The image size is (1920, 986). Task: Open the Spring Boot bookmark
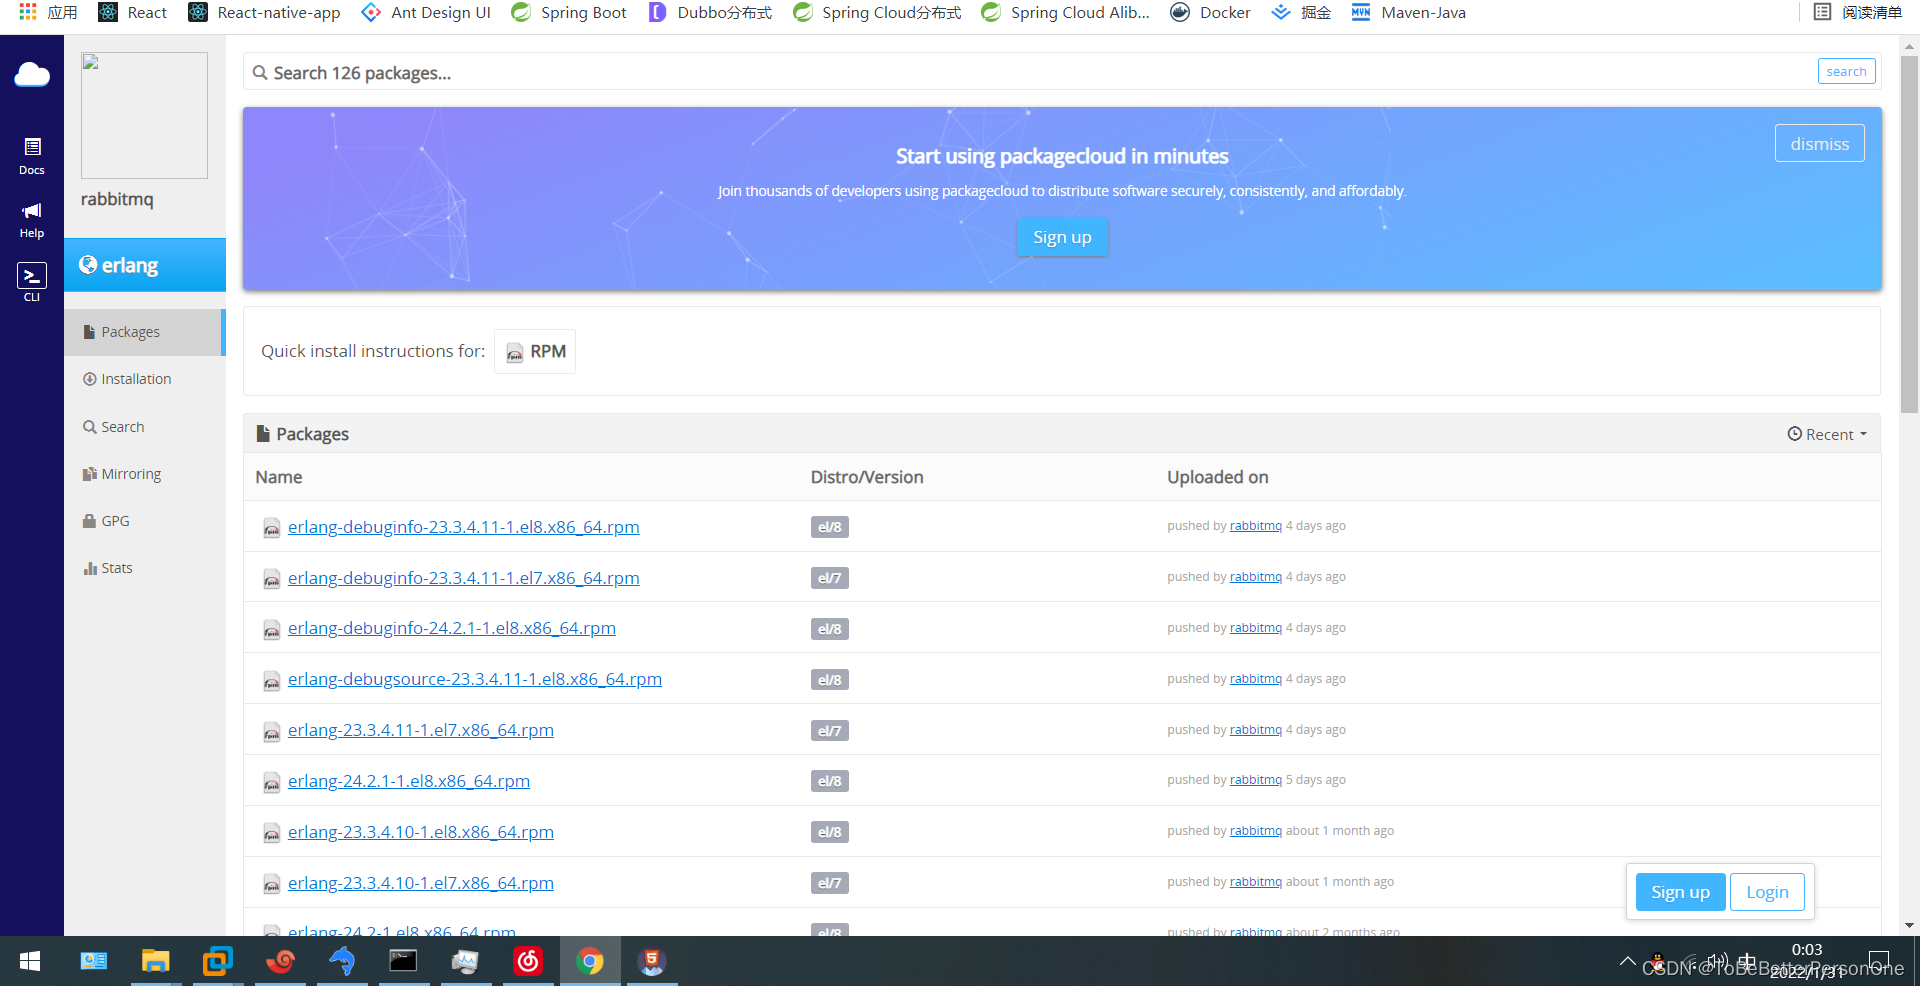[x=569, y=12]
